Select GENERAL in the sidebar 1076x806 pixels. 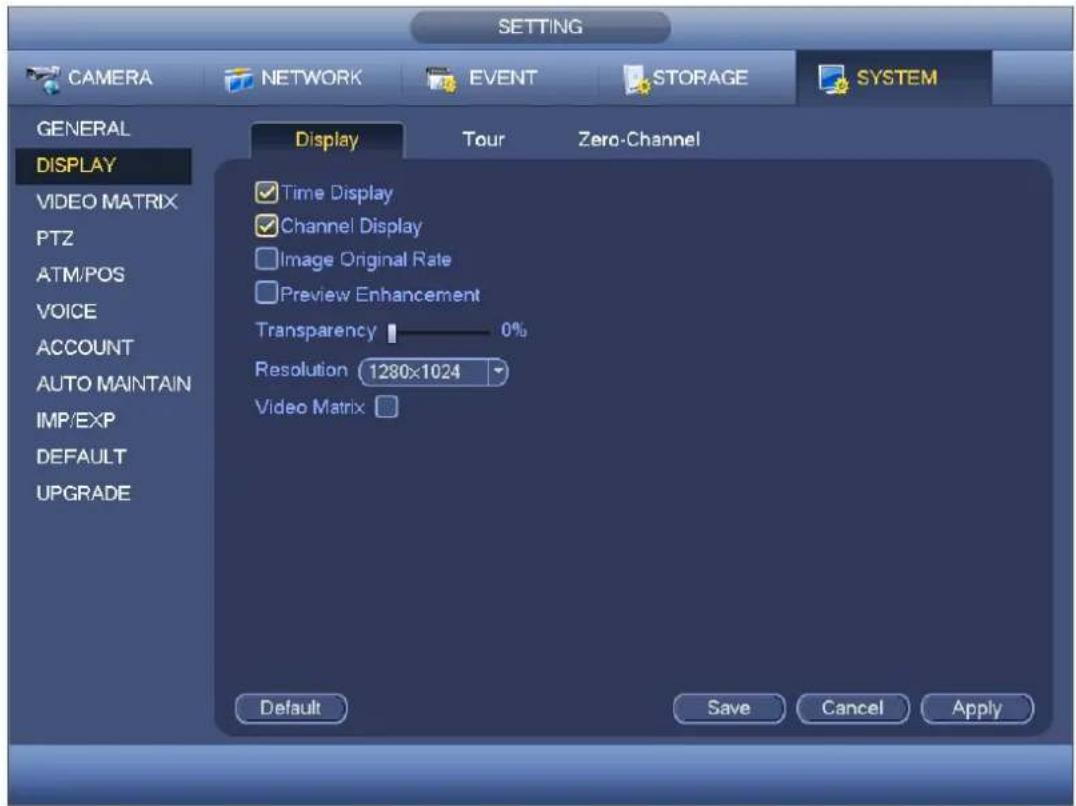[x=83, y=129]
